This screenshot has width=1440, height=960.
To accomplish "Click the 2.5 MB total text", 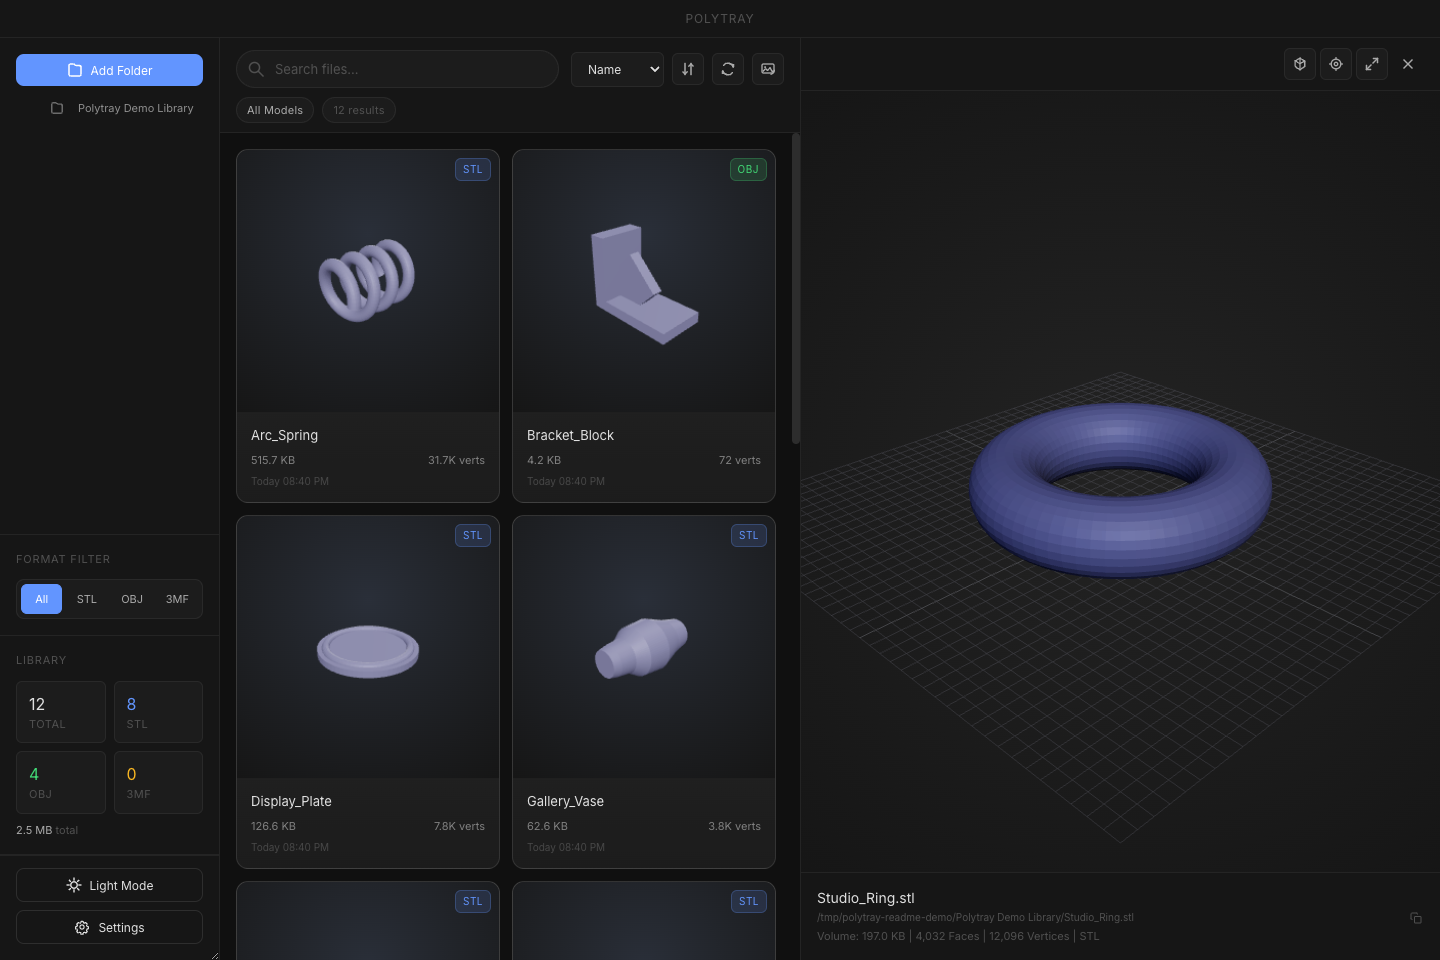I will pyautogui.click(x=47, y=830).
